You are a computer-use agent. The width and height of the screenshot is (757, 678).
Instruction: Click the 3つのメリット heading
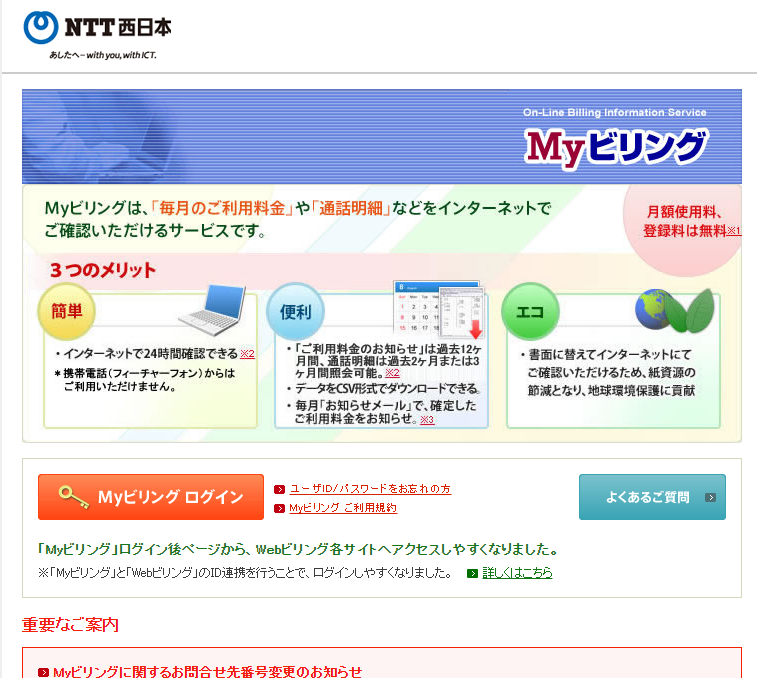tap(103, 269)
